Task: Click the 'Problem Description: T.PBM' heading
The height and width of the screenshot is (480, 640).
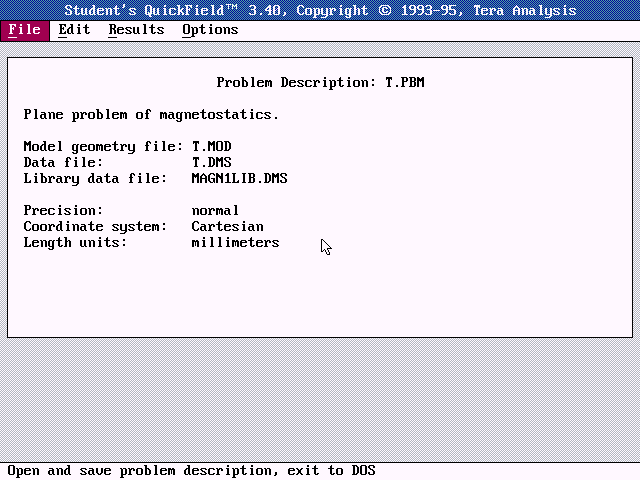Action: 320,82
